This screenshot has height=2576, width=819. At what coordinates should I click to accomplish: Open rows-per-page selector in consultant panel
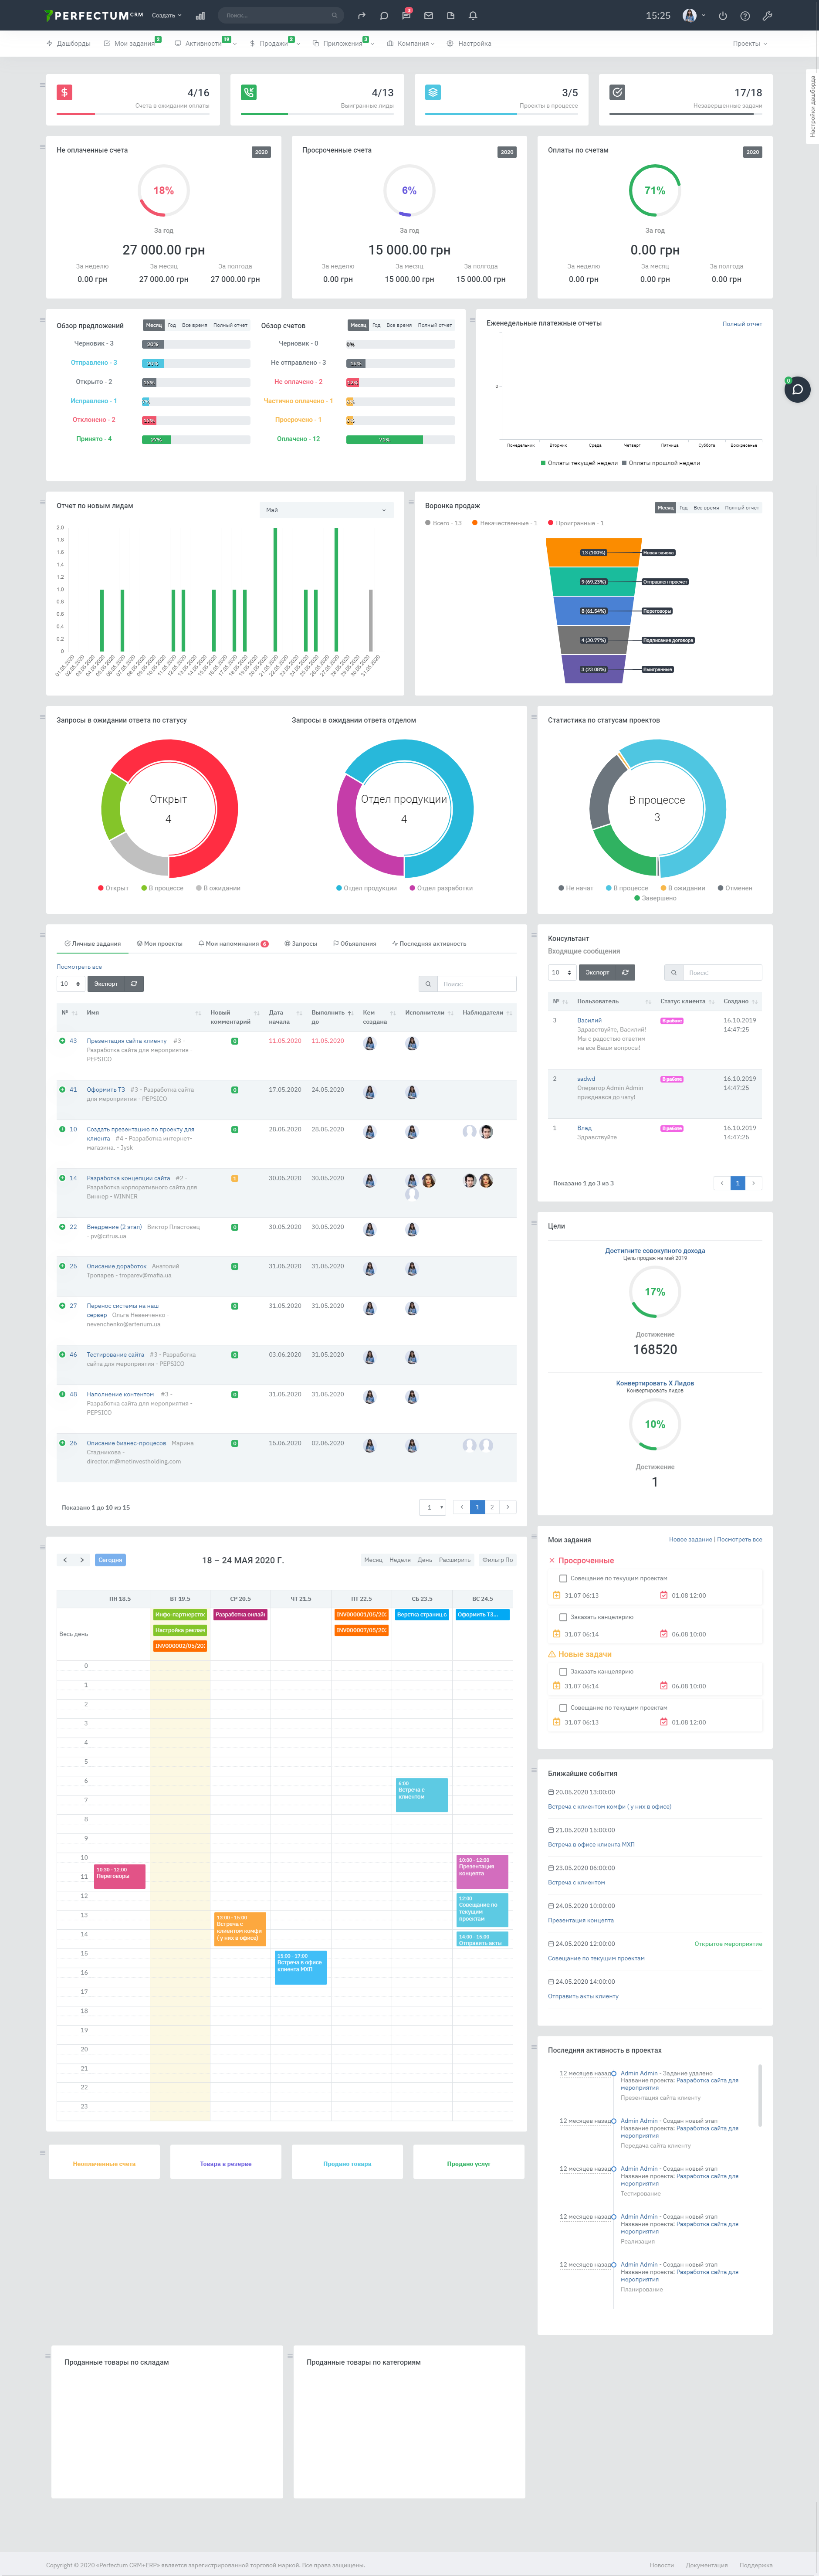point(561,972)
